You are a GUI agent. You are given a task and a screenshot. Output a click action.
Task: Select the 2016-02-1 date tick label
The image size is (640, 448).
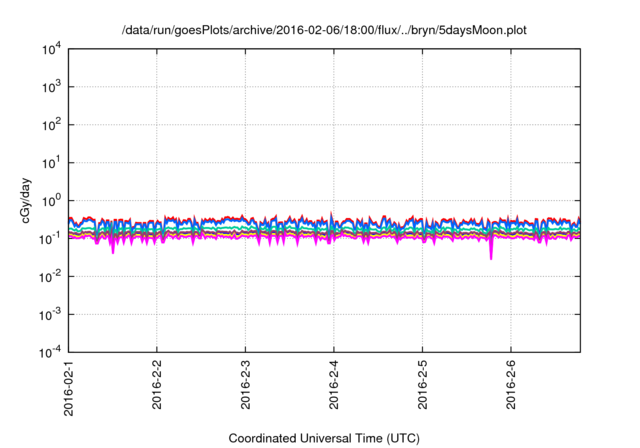pos(69,388)
